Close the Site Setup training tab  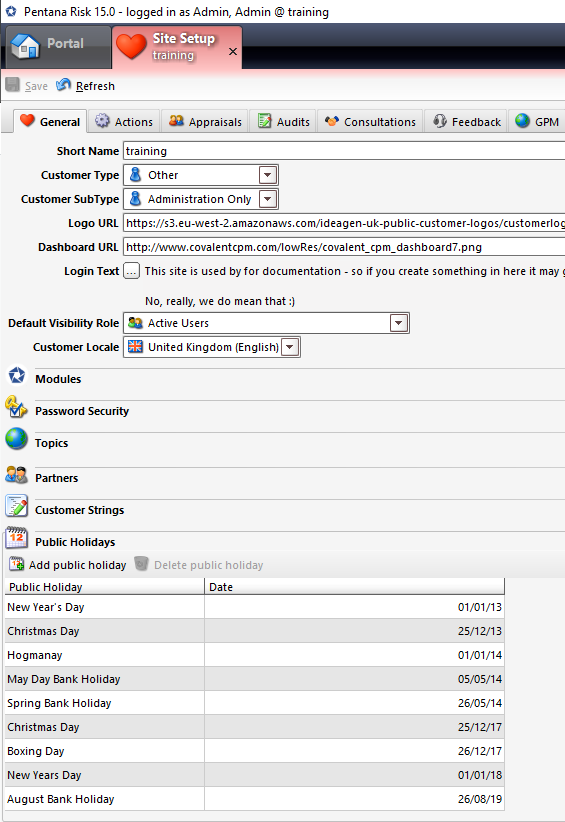233,51
